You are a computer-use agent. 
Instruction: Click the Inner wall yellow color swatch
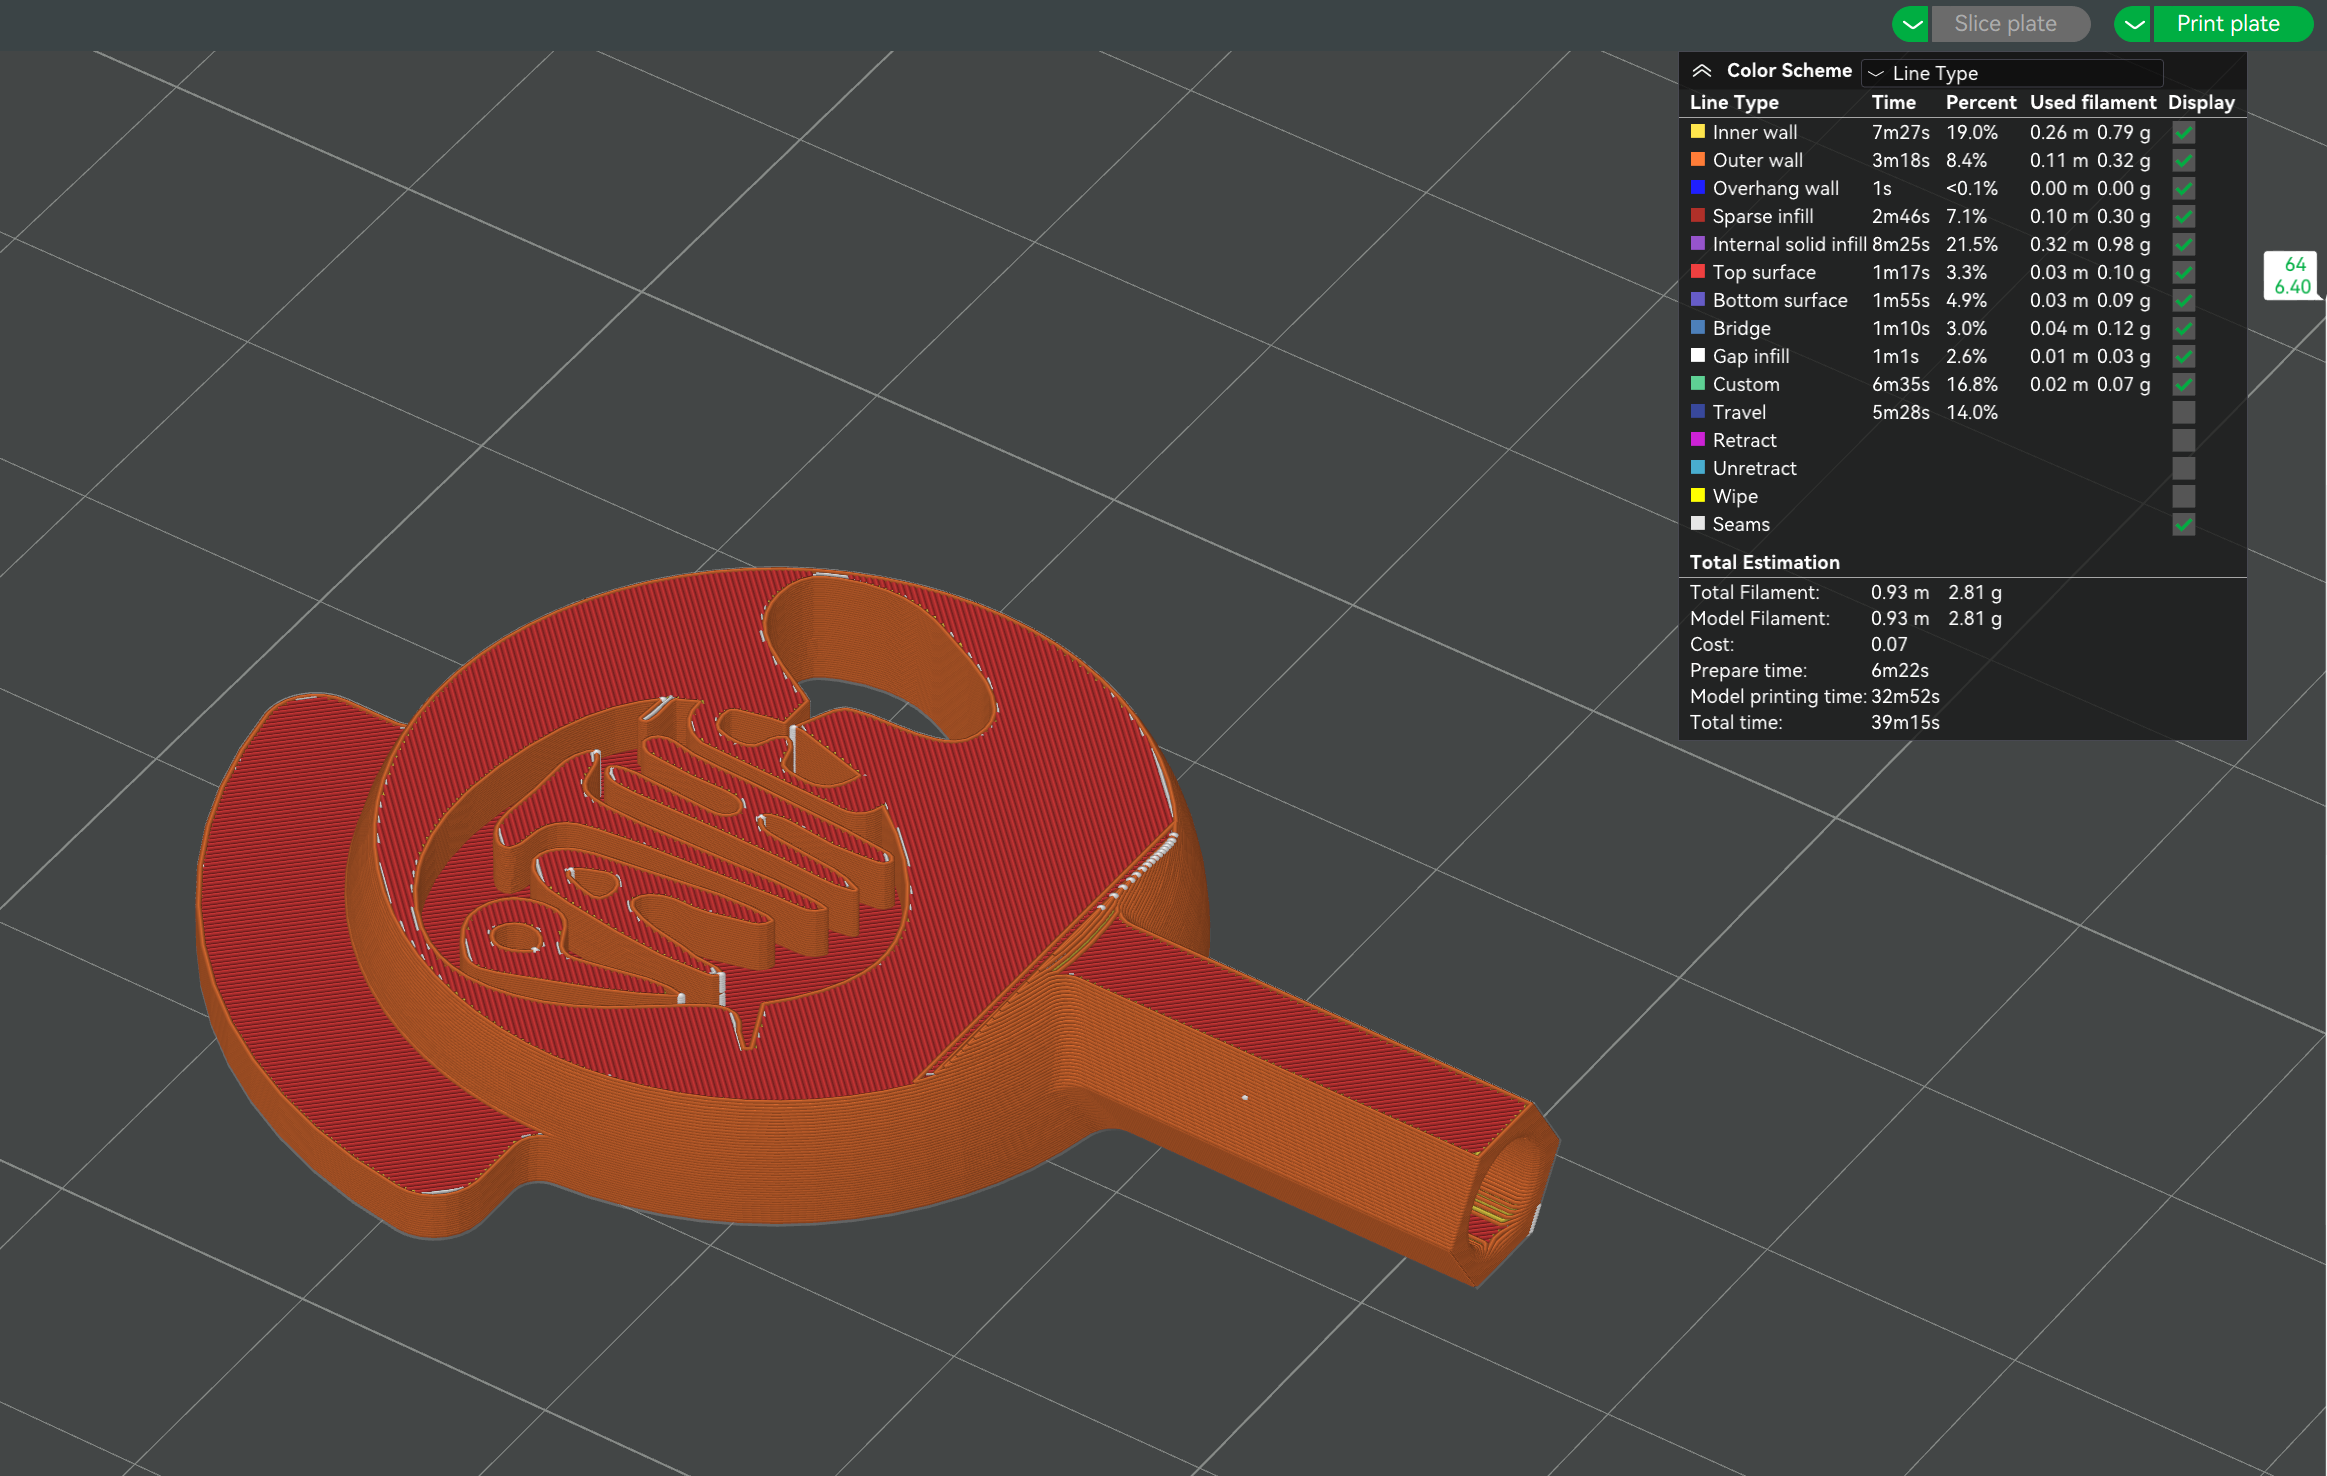coord(1698,131)
